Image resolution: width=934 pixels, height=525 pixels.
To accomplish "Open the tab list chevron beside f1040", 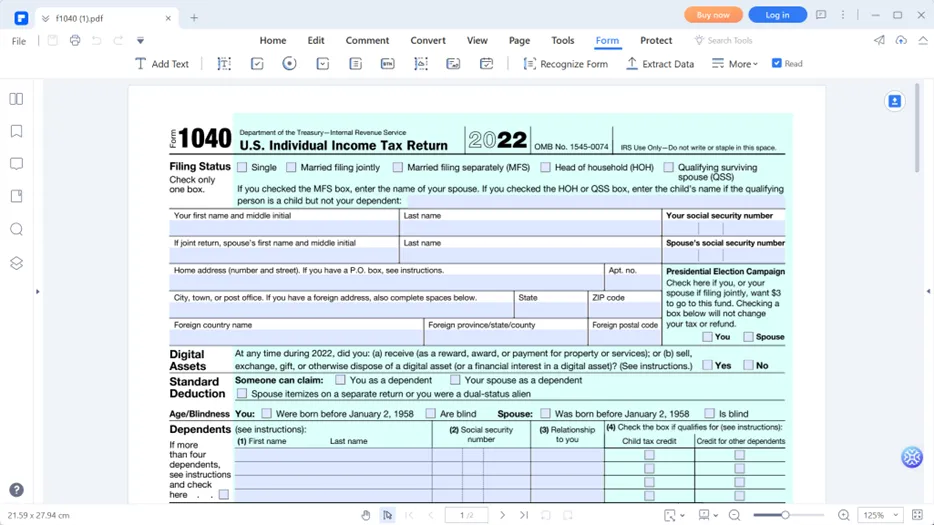I will click(45, 18).
